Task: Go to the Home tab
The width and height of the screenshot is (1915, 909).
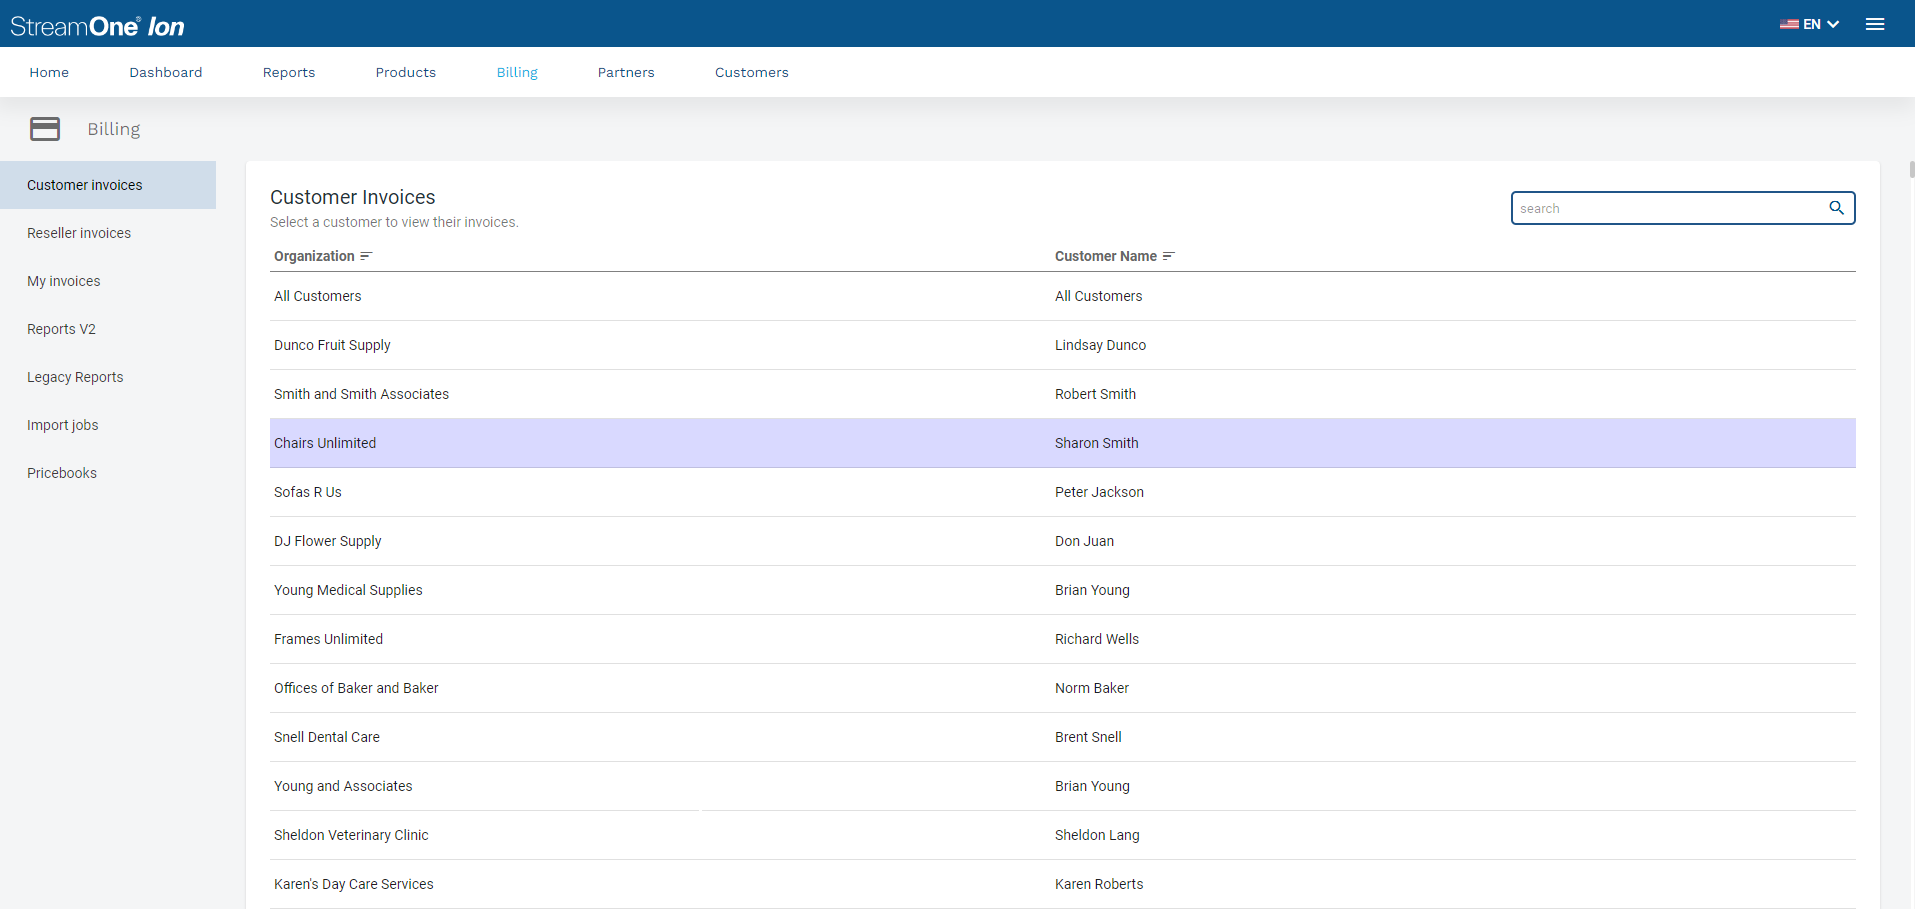Action: [x=49, y=72]
